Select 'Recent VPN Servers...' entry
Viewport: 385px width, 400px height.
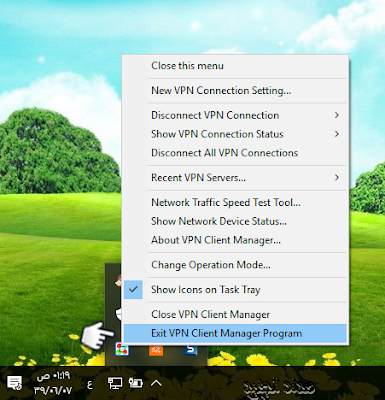point(235,177)
